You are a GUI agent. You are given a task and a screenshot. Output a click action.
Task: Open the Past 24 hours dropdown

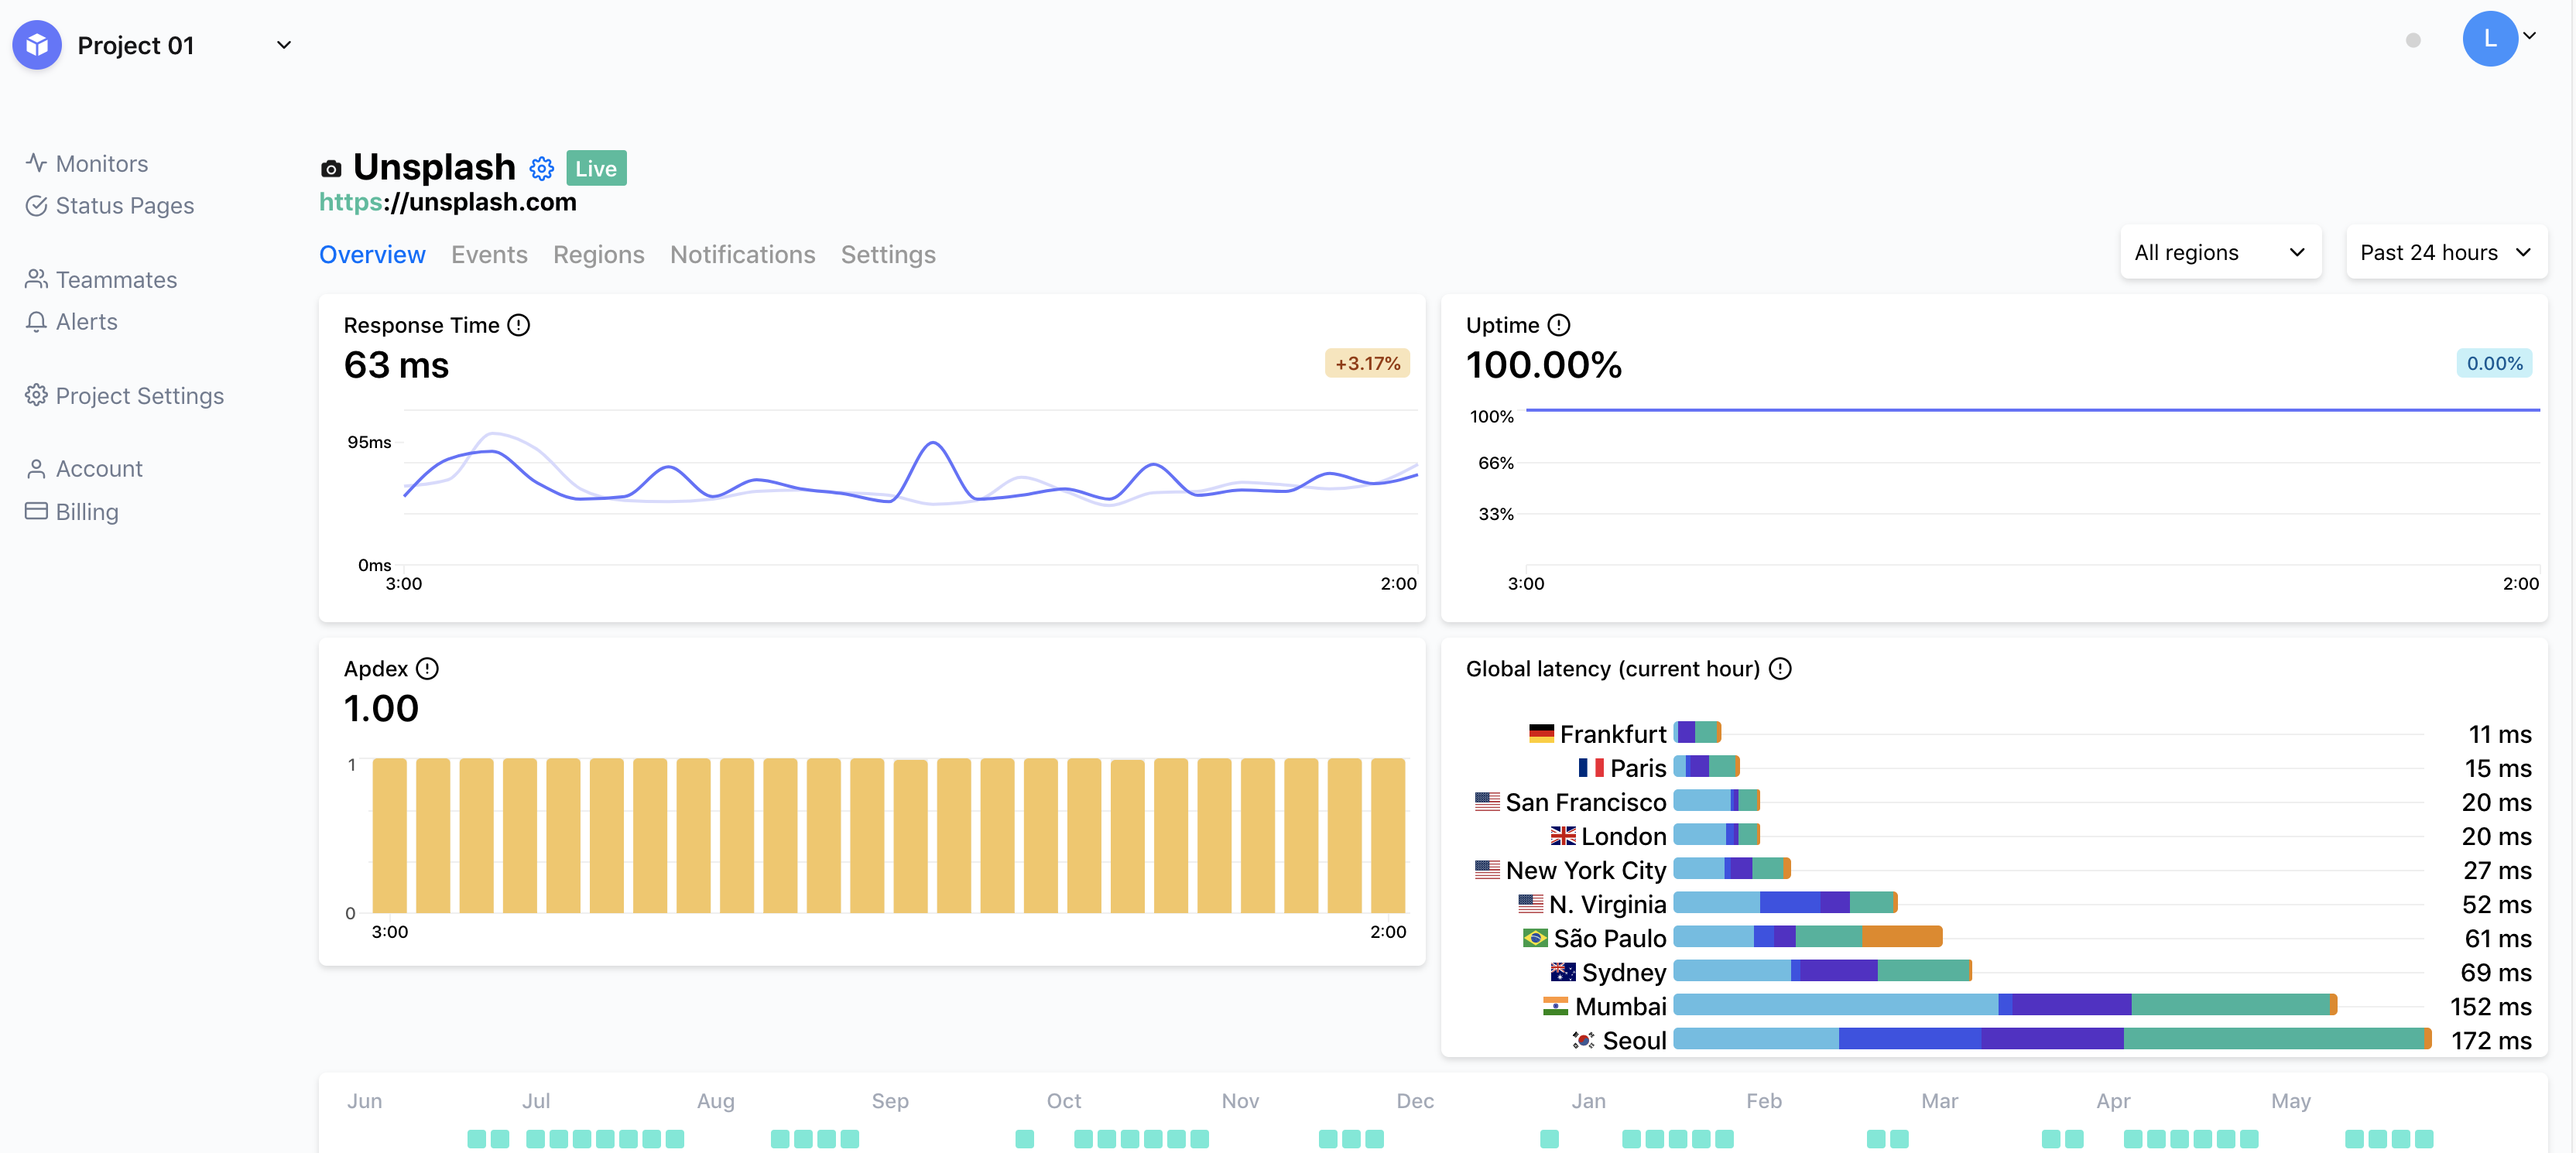click(2445, 252)
